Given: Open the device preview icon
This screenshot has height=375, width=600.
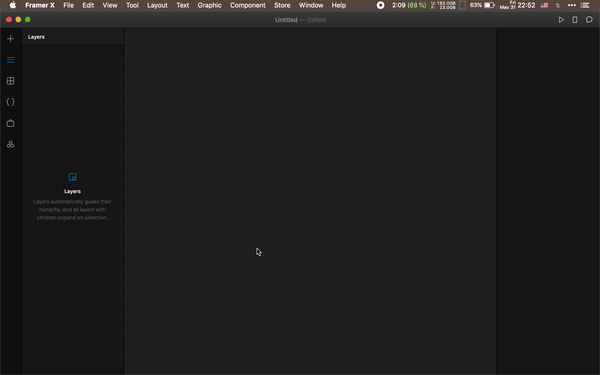Looking at the screenshot, I should 575,20.
